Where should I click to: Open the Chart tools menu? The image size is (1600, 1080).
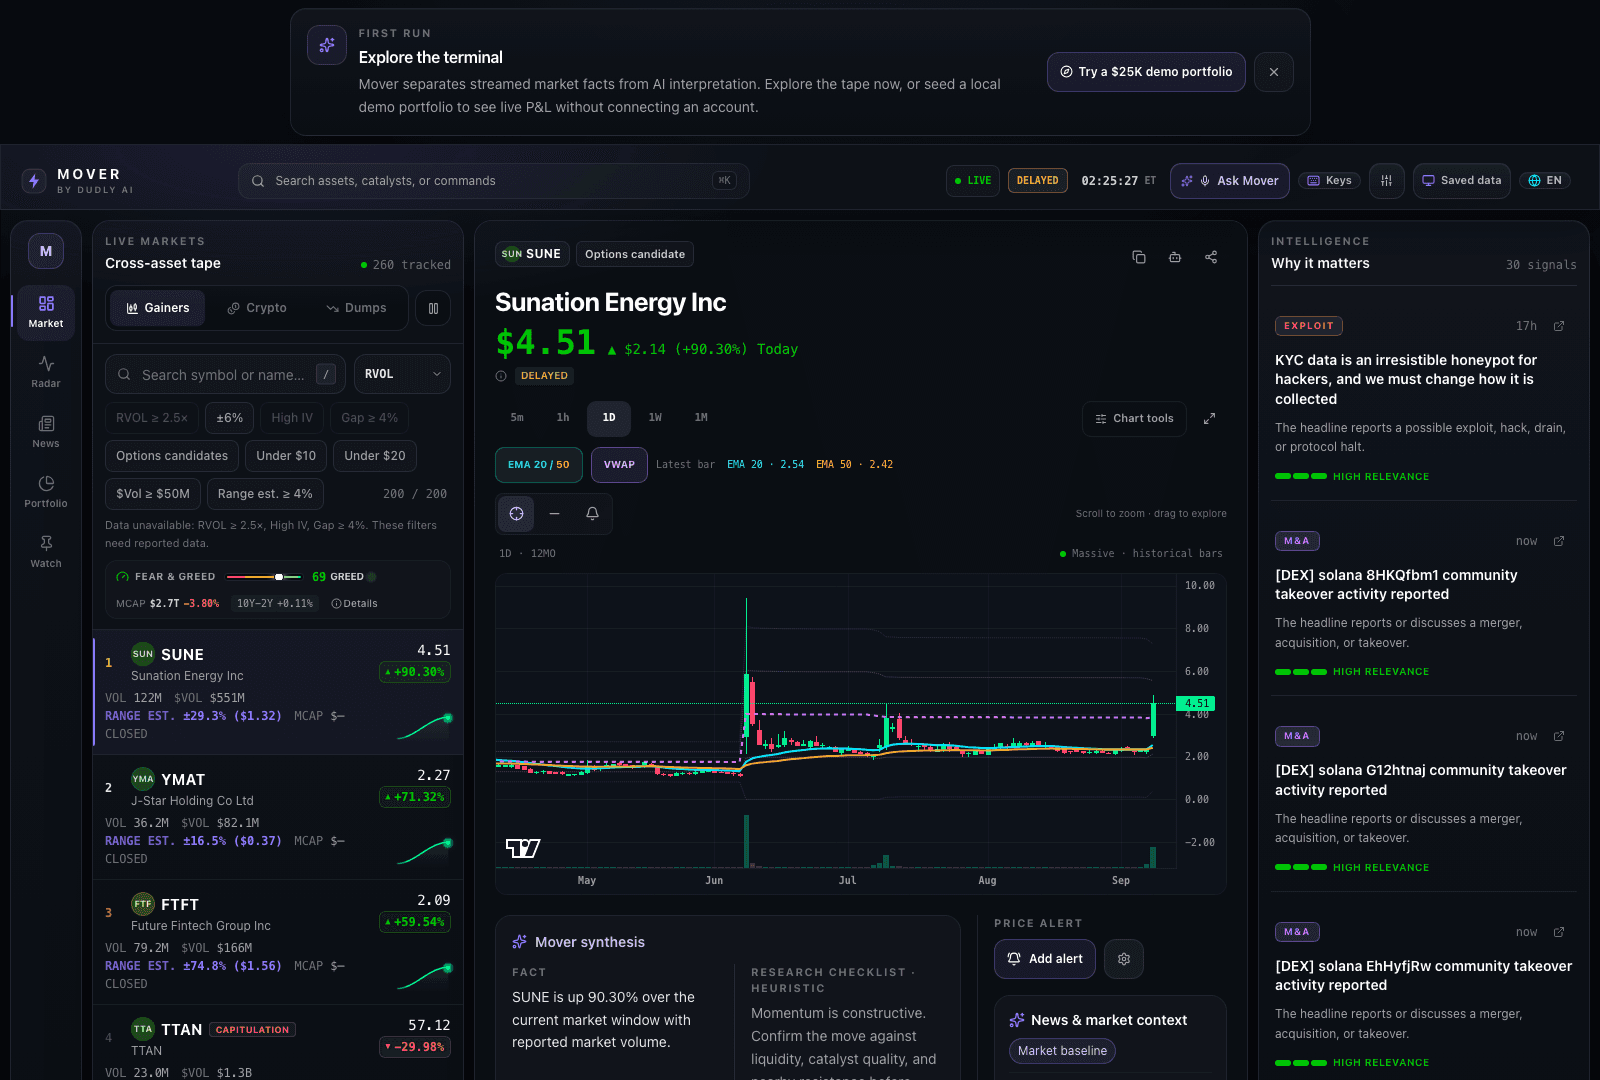[1134, 419]
